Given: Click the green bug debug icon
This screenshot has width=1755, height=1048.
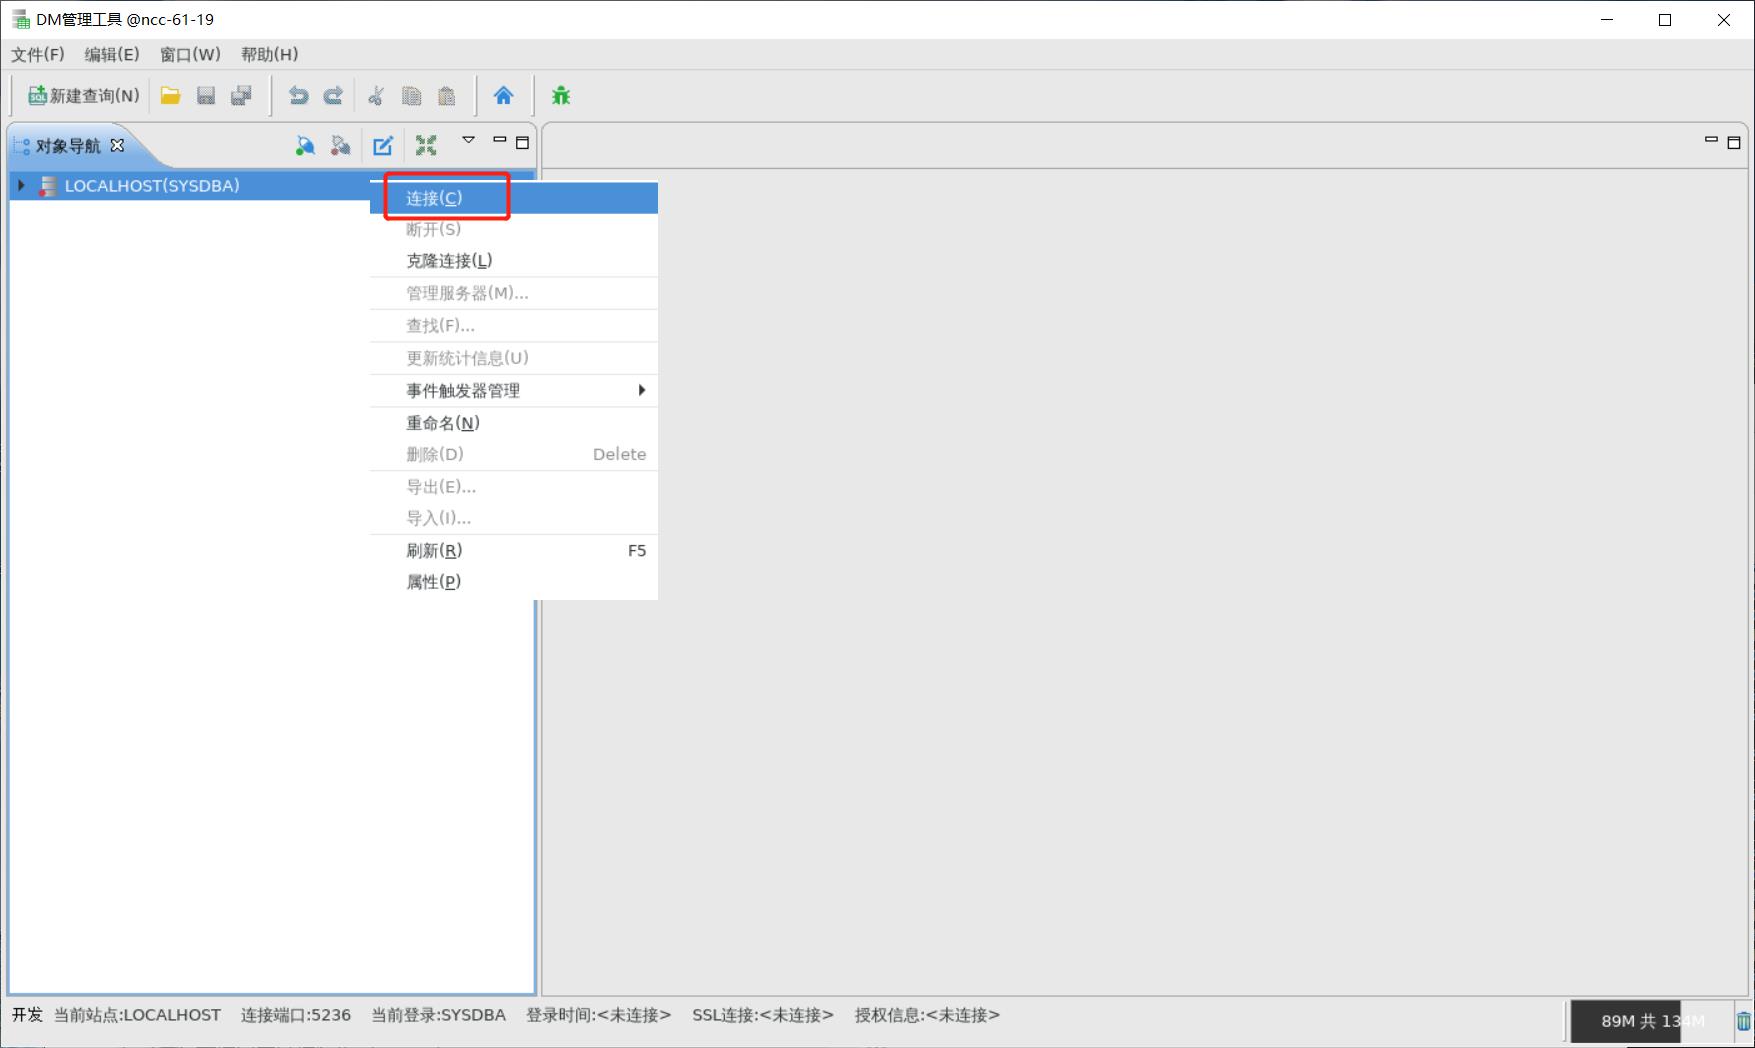Looking at the screenshot, I should point(561,96).
